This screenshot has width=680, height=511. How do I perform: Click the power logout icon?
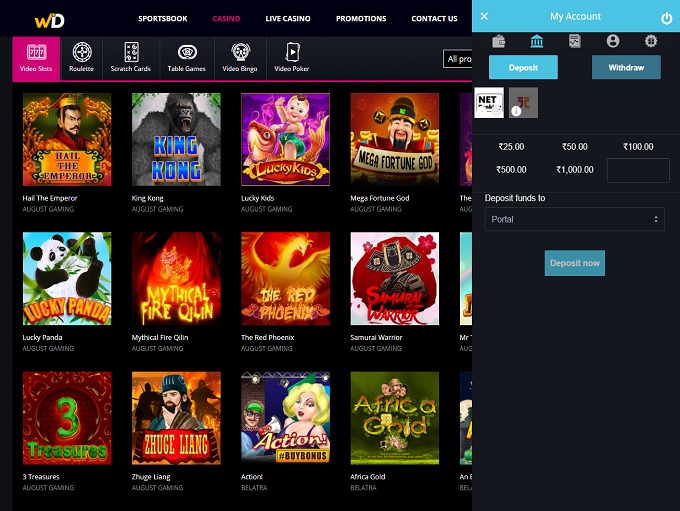coord(667,17)
